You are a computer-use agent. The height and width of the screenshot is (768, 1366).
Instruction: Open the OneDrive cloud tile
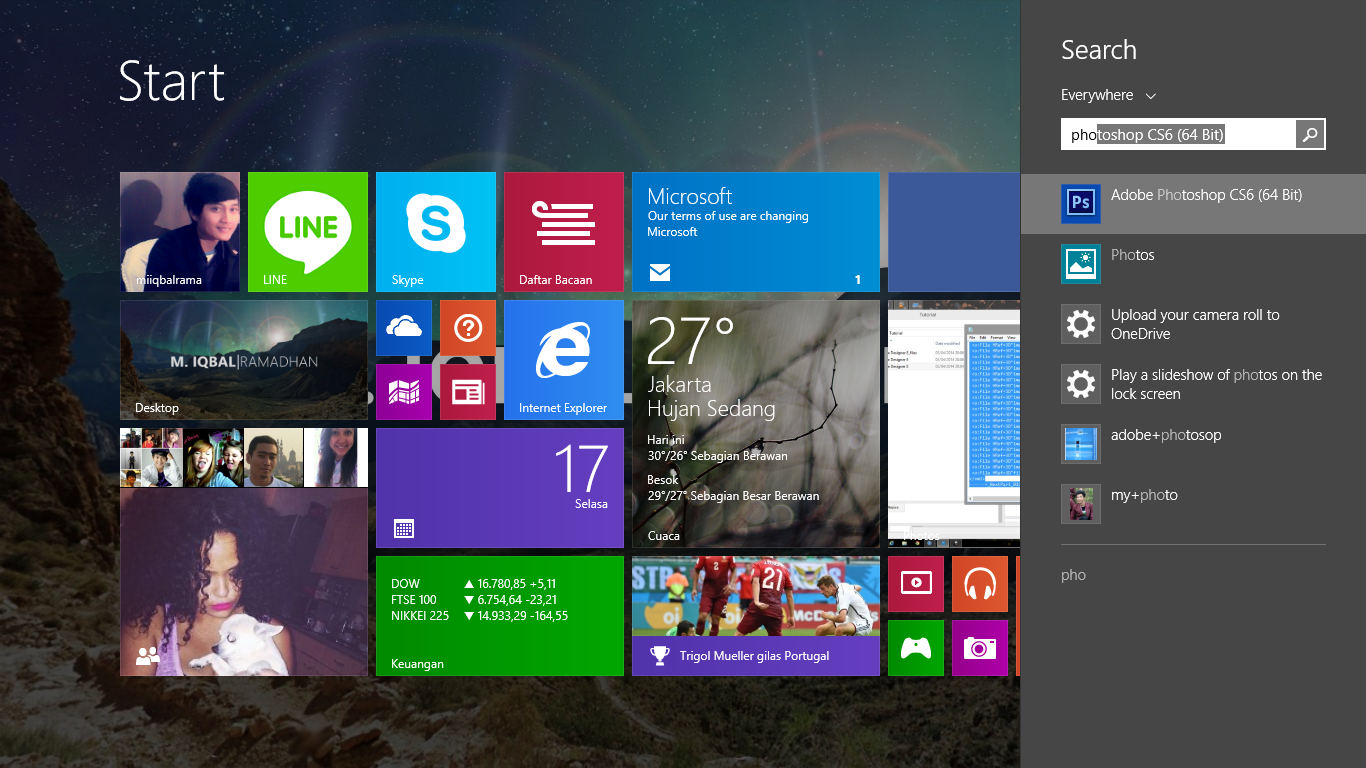pos(404,328)
